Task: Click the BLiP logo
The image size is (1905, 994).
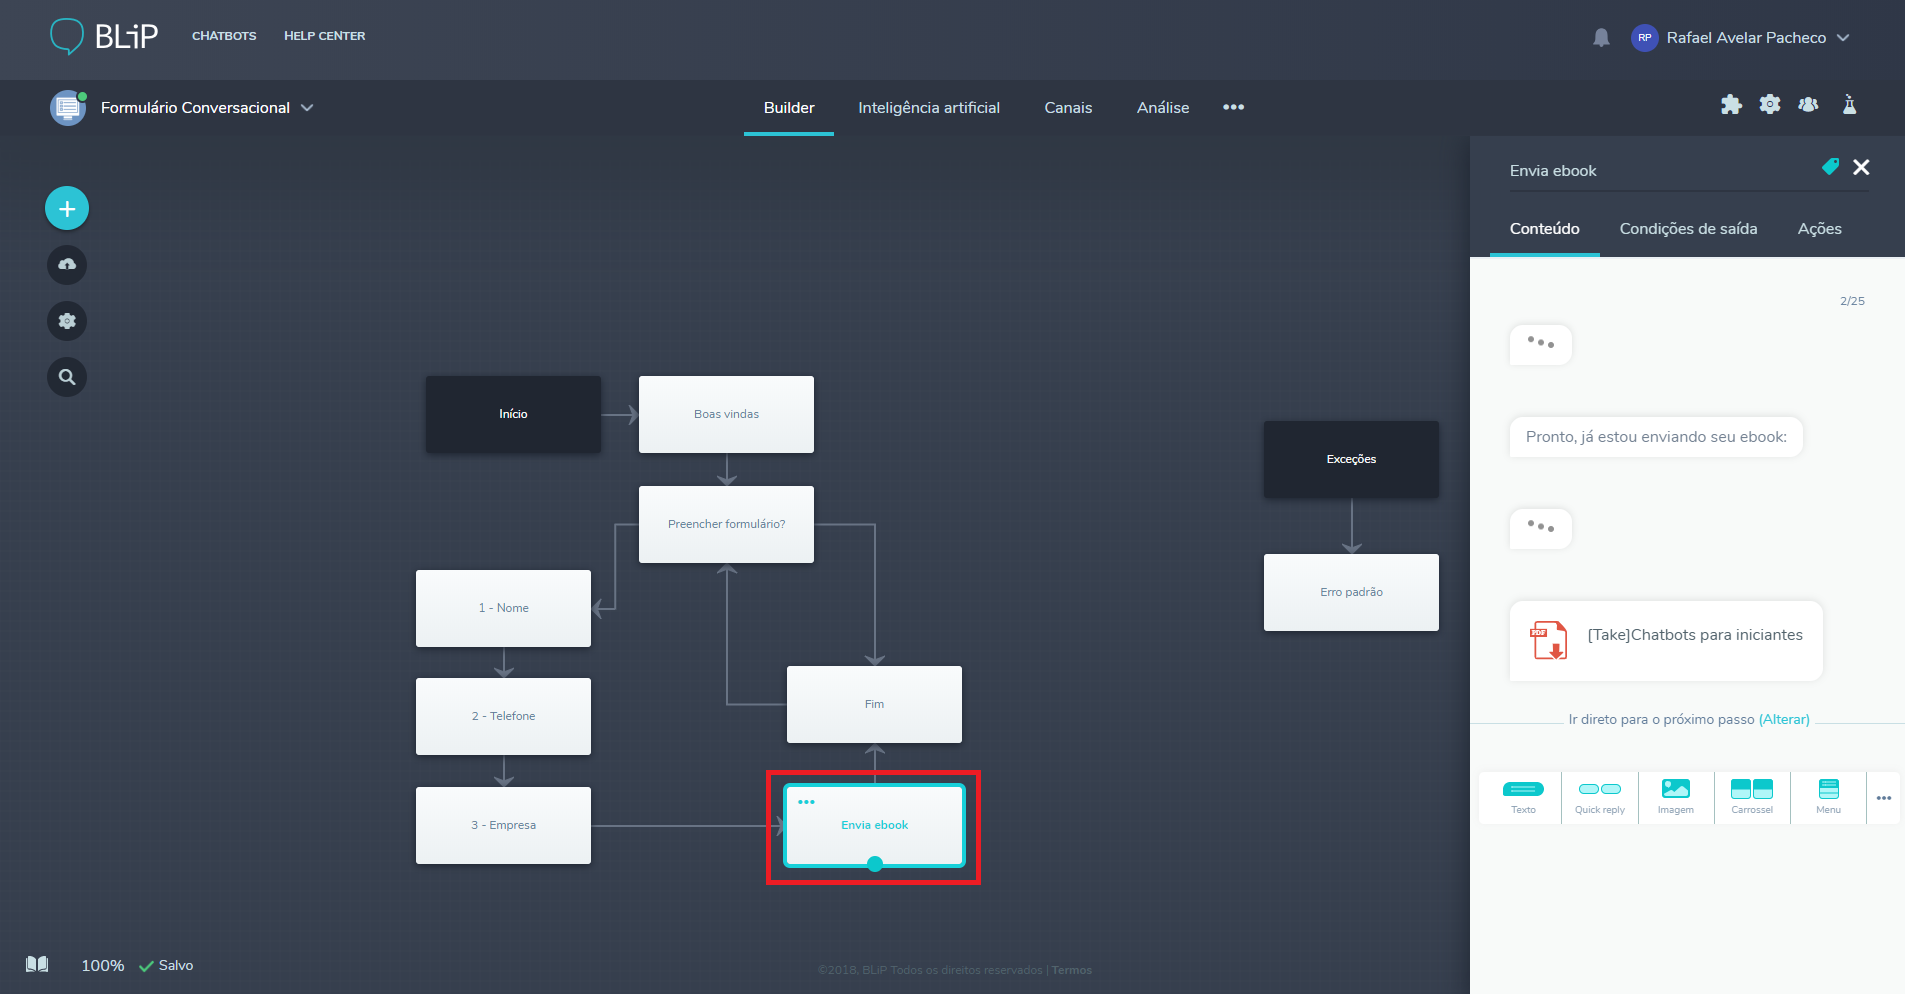Action: pos(104,36)
